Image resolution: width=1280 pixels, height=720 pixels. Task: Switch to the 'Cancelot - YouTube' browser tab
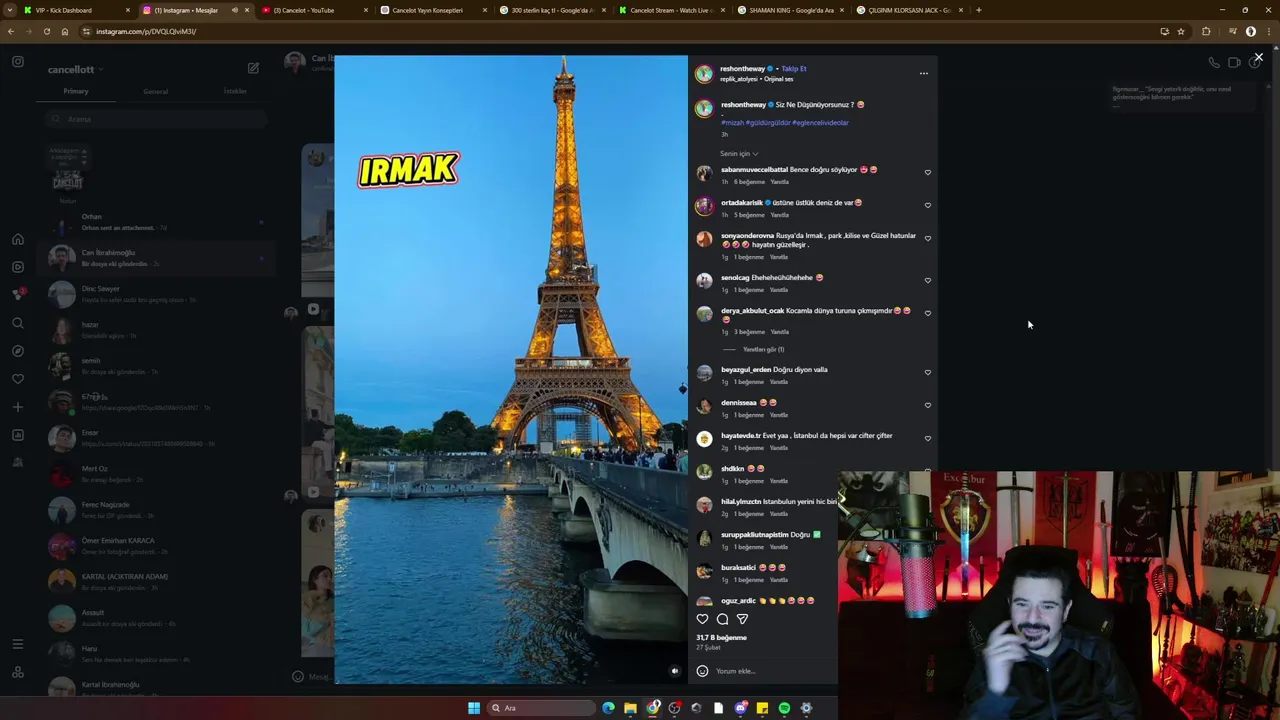[314, 10]
